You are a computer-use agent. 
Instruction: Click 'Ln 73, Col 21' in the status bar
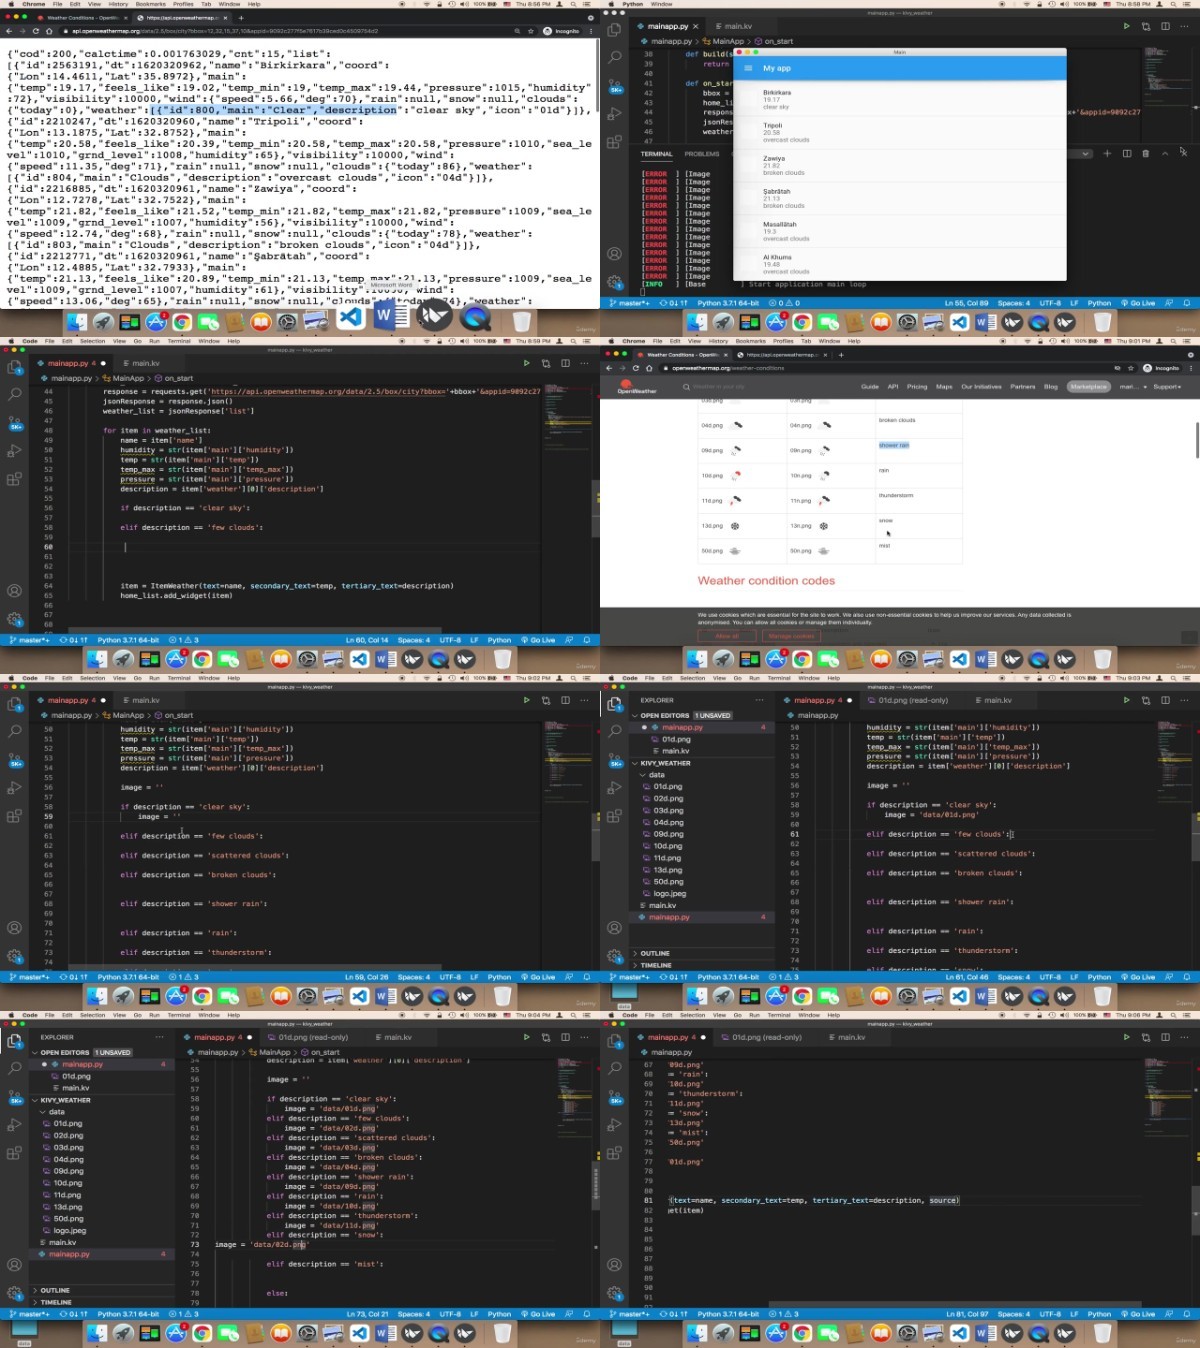(x=368, y=1314)
